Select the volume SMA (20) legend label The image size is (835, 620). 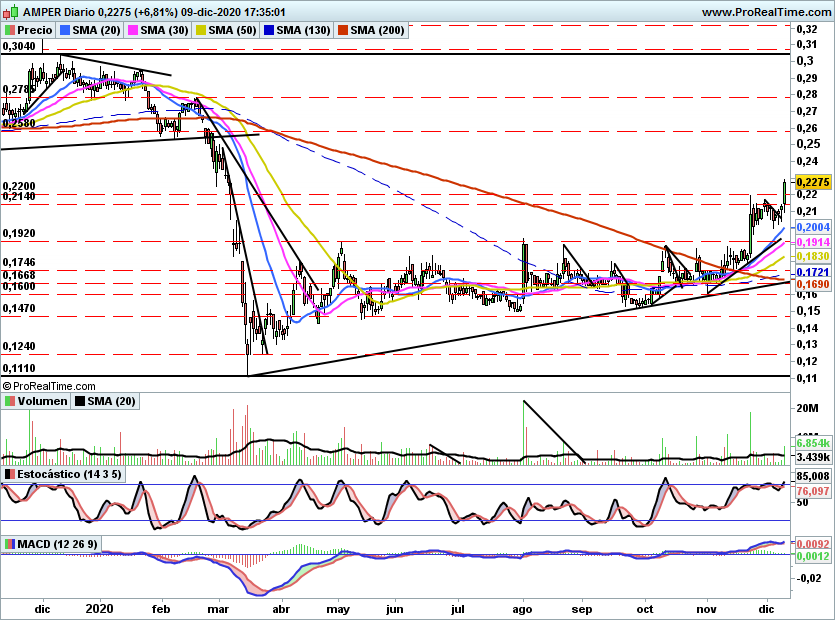[111, 401]
